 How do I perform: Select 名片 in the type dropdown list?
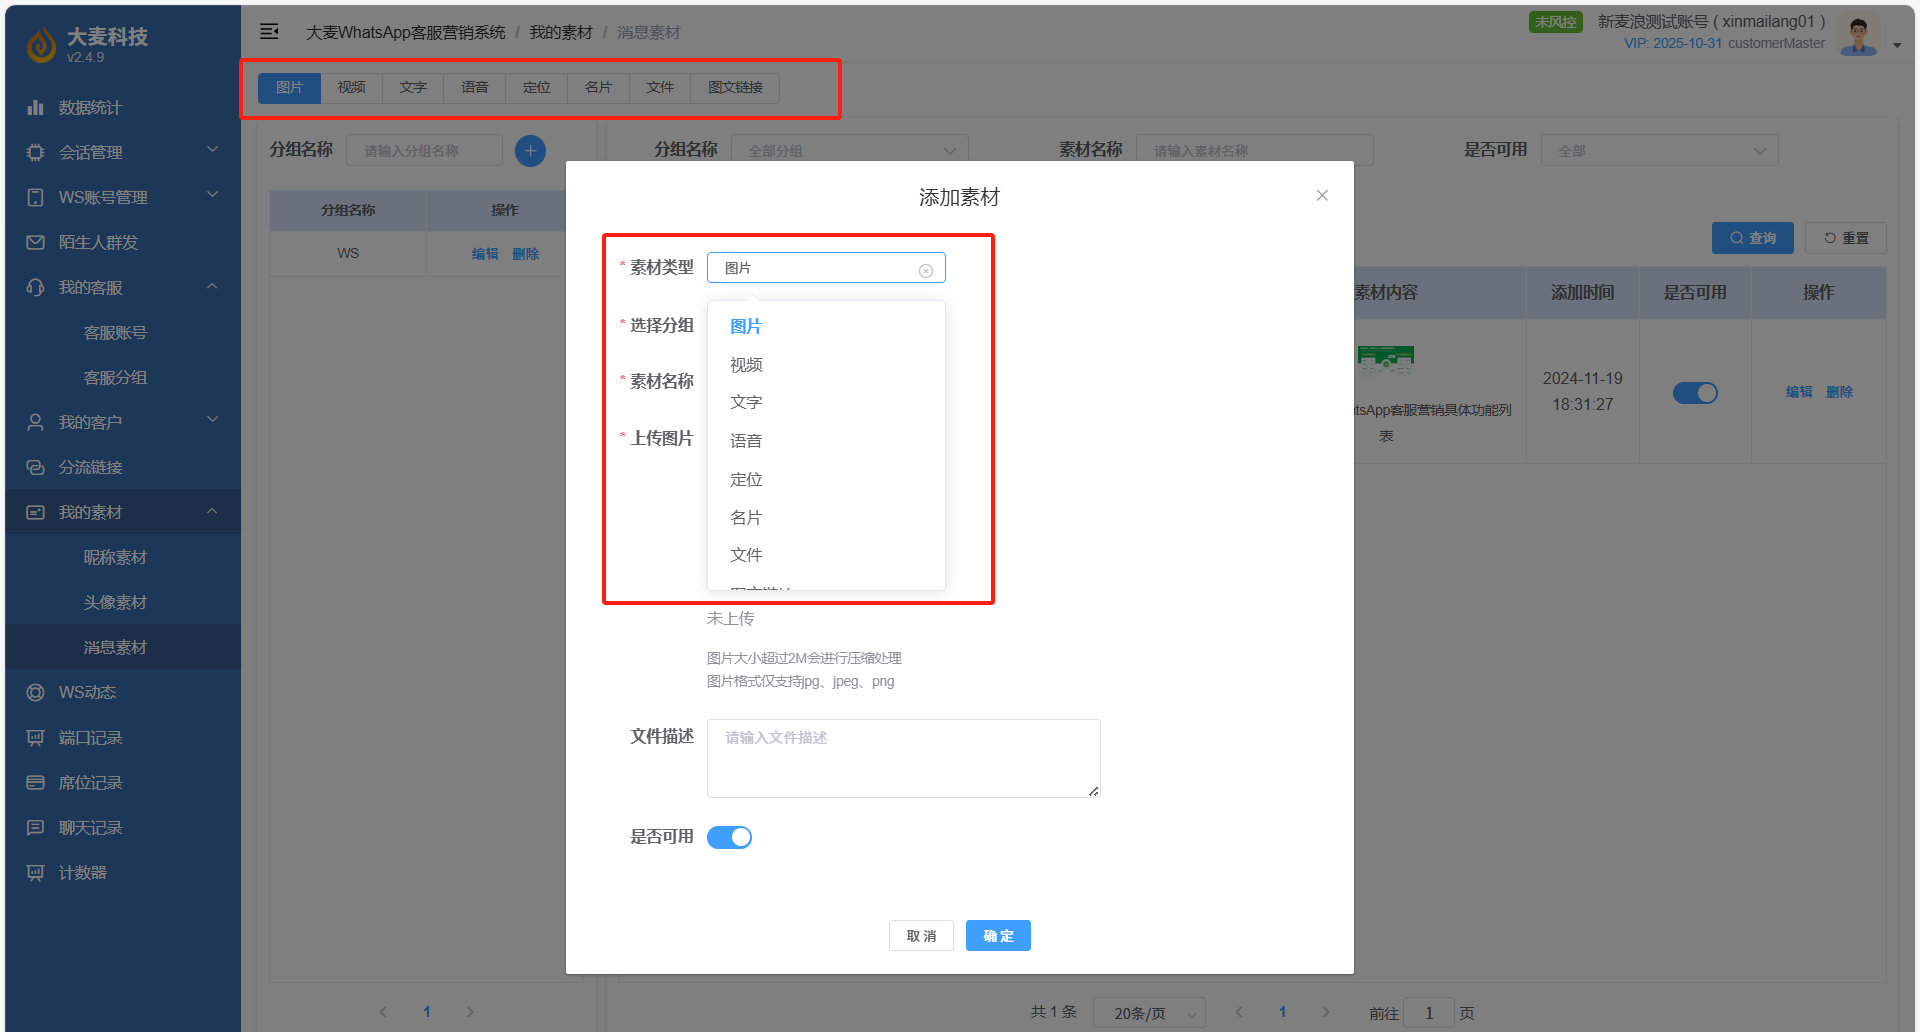826,518
